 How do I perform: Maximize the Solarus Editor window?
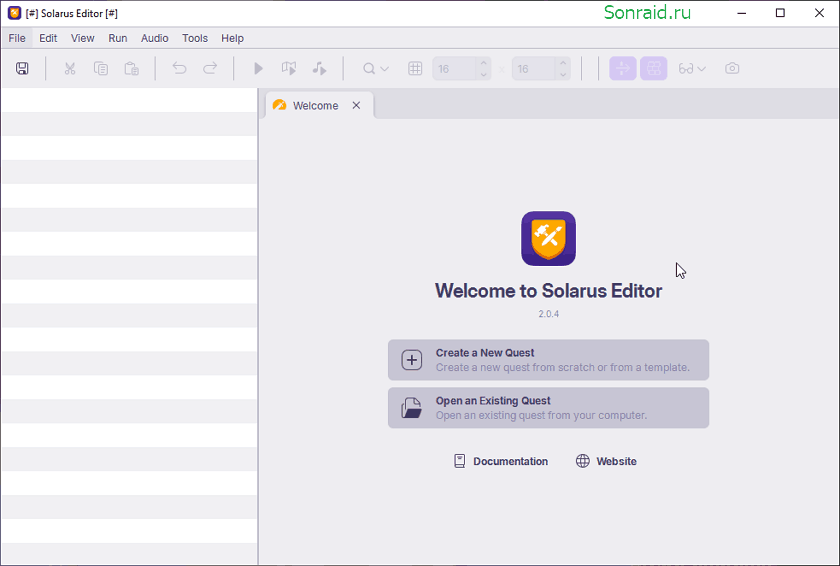pos(780,13)
